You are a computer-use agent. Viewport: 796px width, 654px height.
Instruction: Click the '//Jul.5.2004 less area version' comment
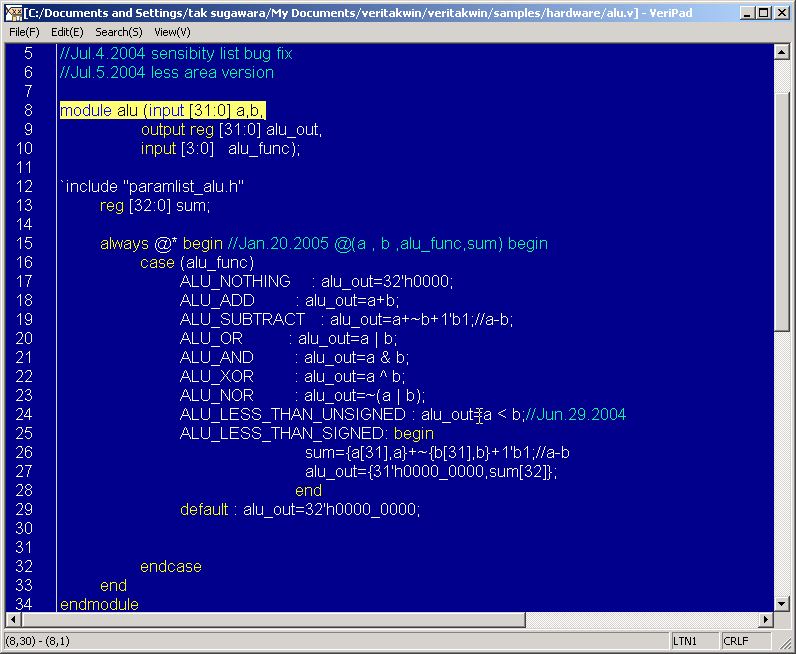(x=167, y=72)
